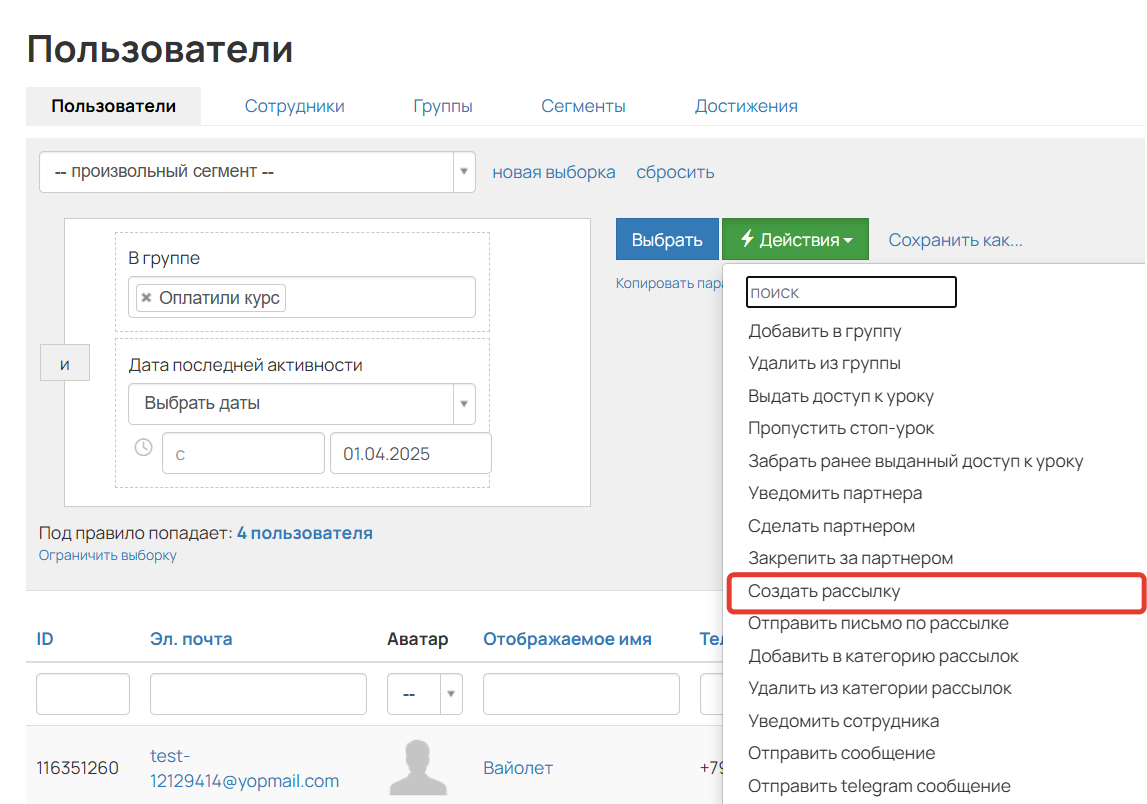Click the clock icon by date fields
This screenshot has width=1147, height=804.
coord(143,447)
